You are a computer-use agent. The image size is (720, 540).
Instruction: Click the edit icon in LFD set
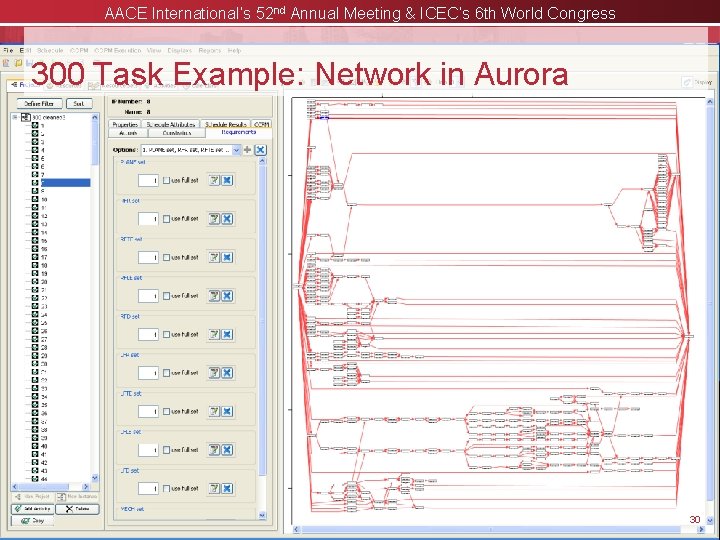pyautogui.click(x=214, y=488)
